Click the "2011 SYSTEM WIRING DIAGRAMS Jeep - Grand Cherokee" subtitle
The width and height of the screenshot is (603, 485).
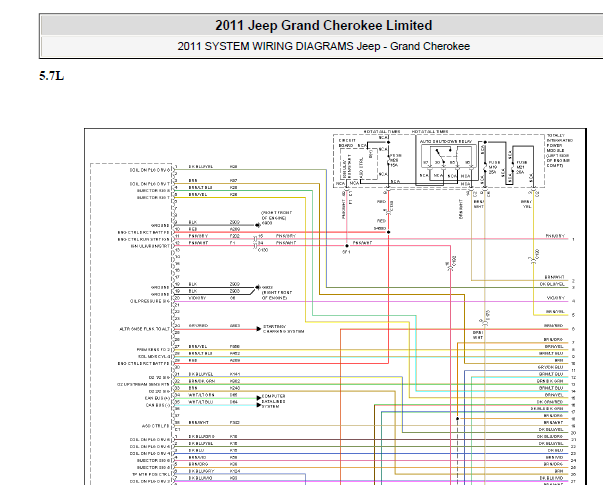(x=323, y=46)
